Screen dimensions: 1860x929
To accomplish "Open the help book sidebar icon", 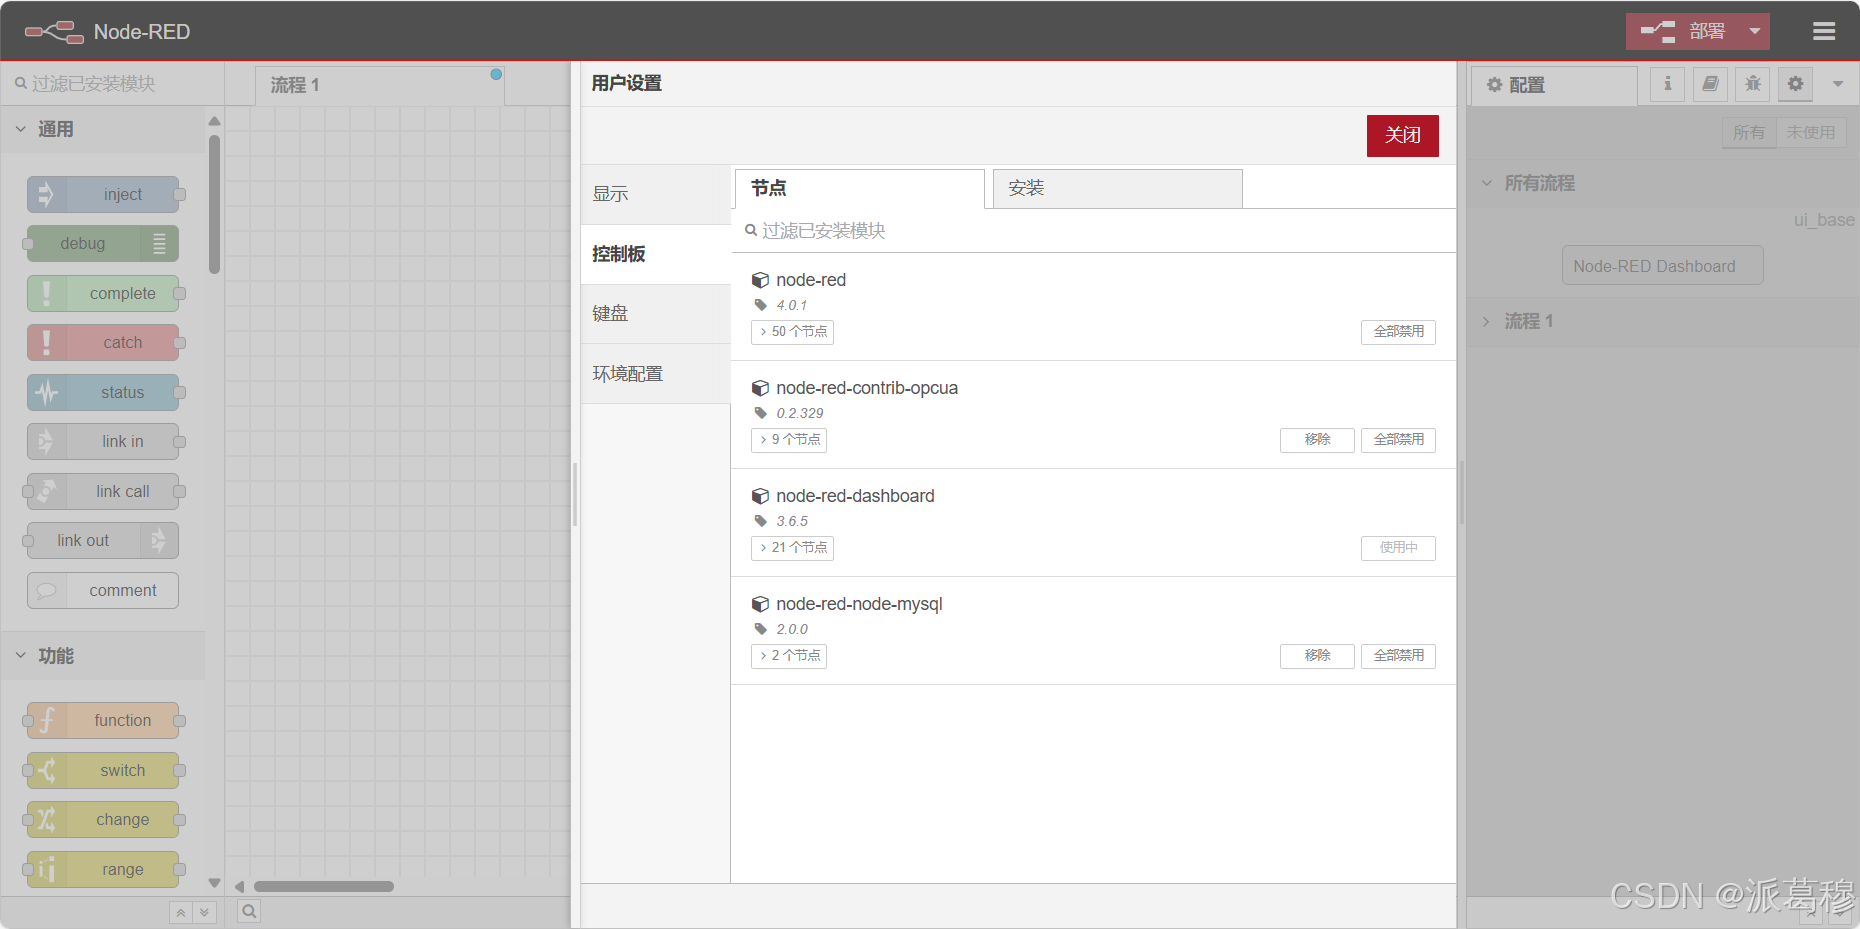I will (1710, 84).
